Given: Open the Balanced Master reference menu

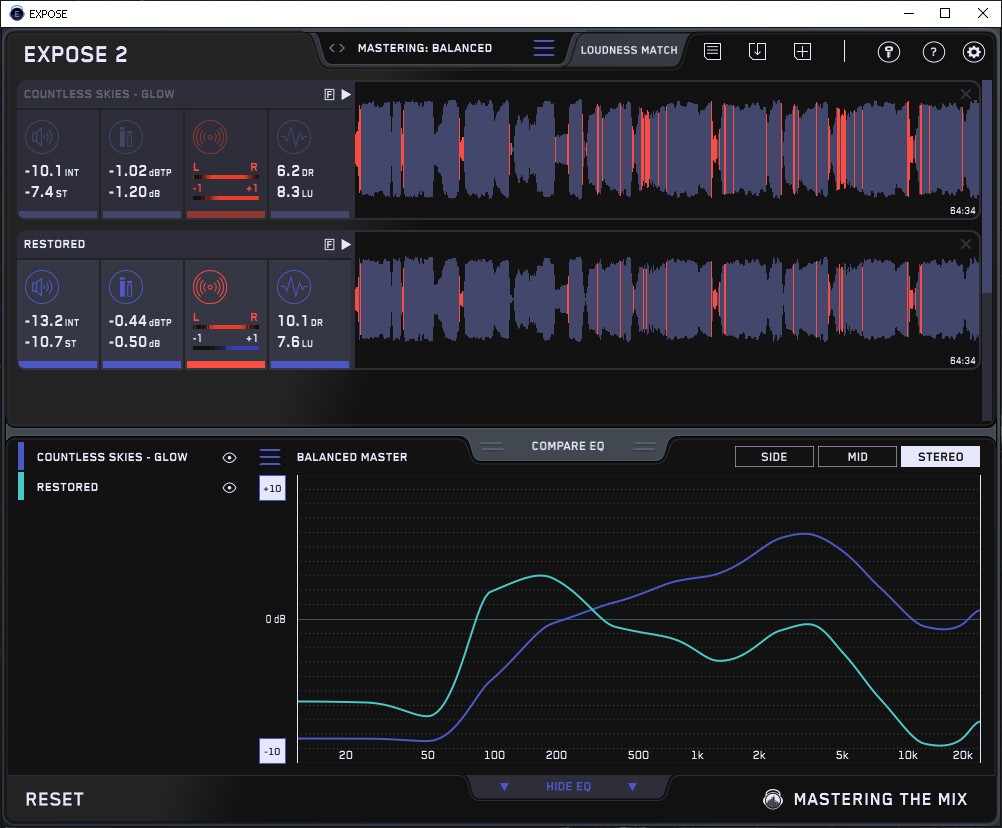Looking at the screenshot, I should click(270, 457).
